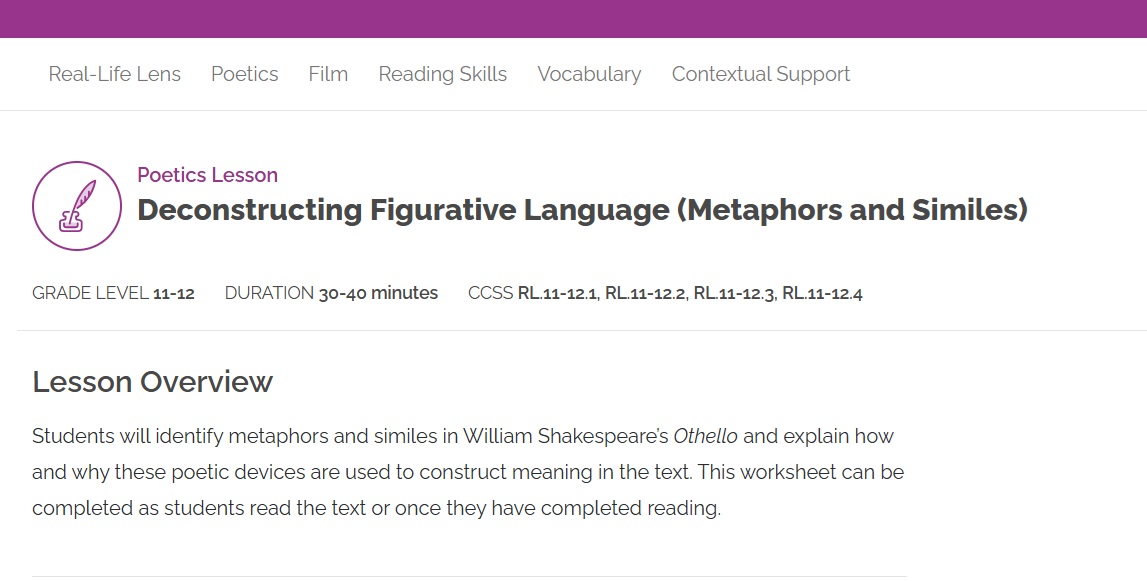Image resolution: width=1147 pixels, height=581 pixels.
Task: Select the Film menu item
Action: point(328,74)
